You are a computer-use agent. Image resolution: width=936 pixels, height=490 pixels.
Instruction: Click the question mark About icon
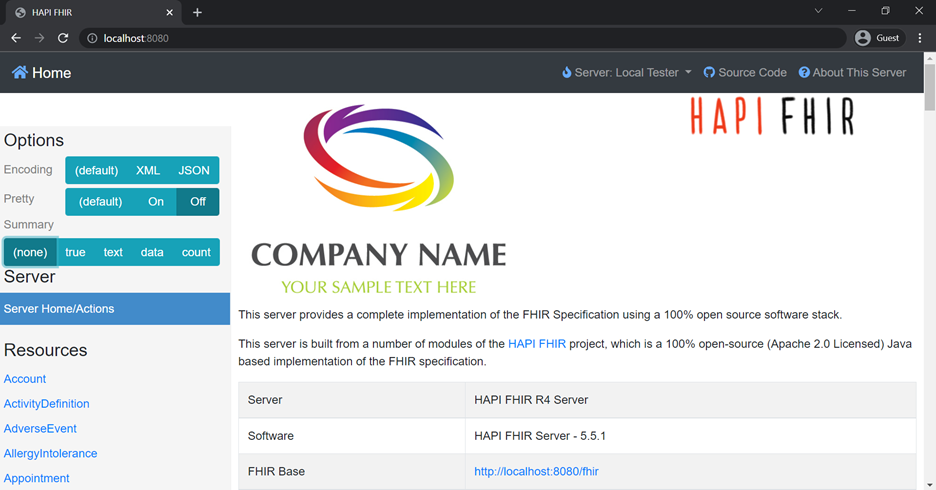point(804,73)
